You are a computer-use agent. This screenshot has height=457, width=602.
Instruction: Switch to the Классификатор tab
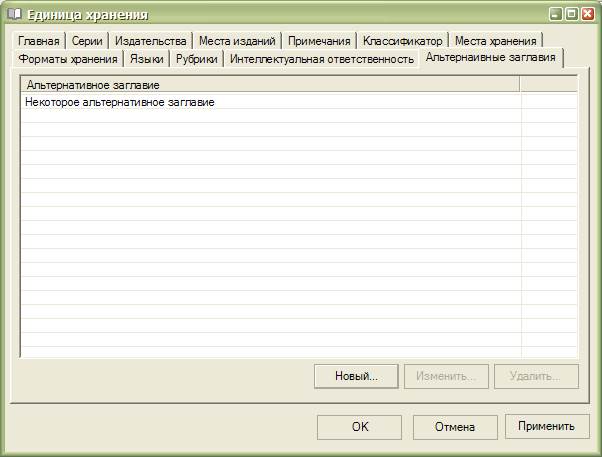coord(402,41)
